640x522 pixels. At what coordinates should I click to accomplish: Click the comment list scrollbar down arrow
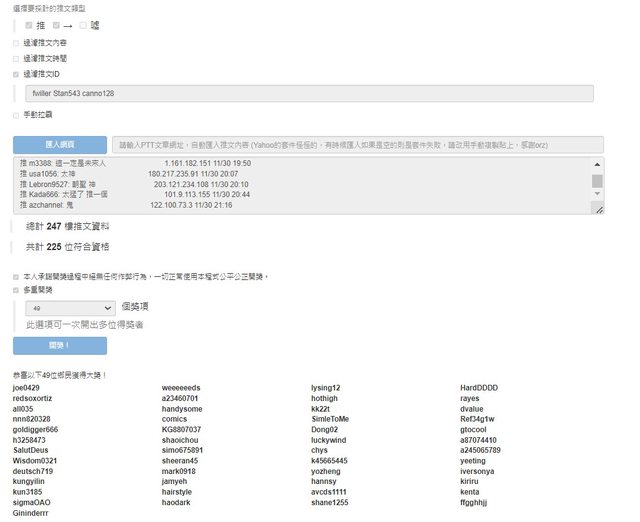(x=598, y=196)
